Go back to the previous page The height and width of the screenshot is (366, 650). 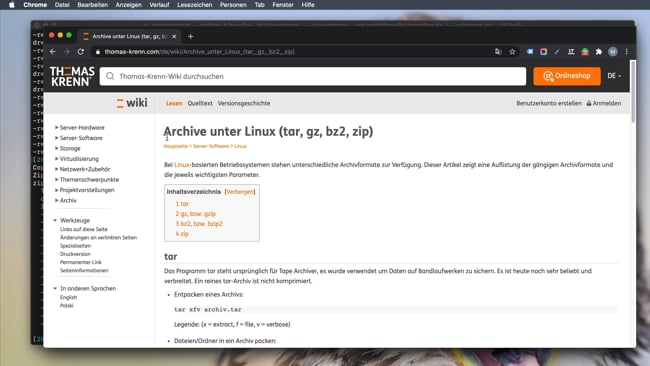53,52
